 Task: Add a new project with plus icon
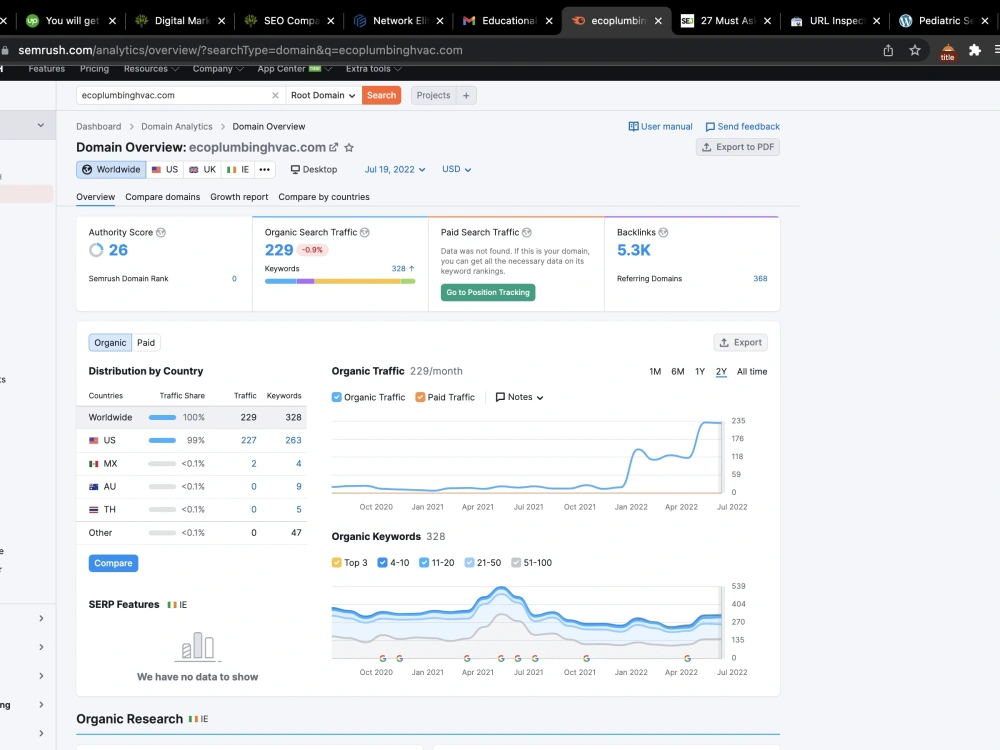click(466, 95)
